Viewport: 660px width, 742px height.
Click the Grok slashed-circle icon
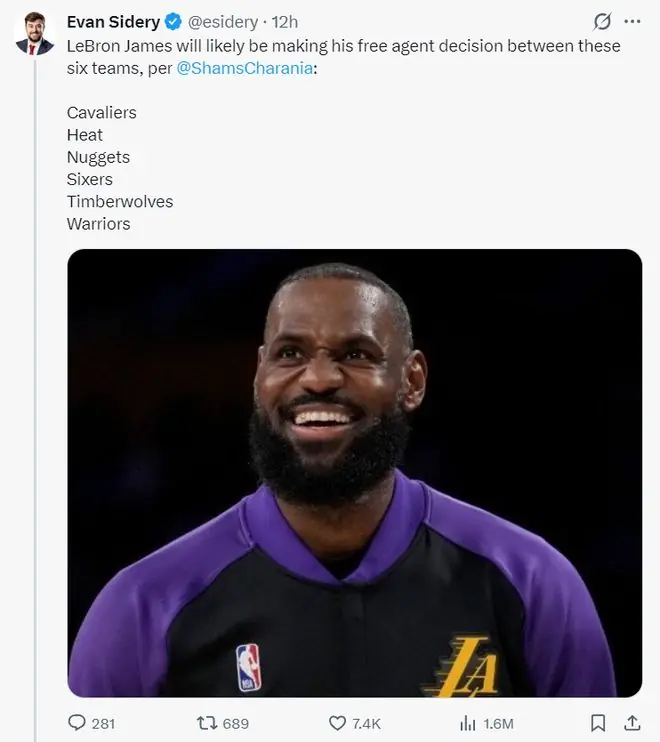pyautogui.click(x=602, y=21)
